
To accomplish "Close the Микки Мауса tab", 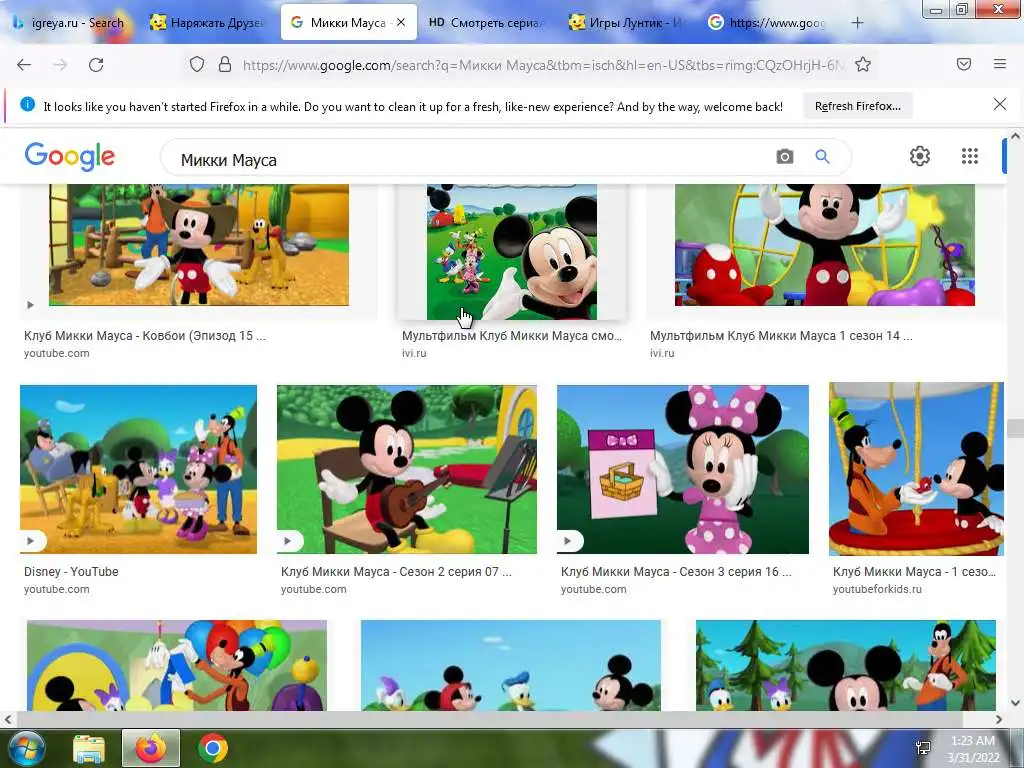I will [x=401, y=22].
